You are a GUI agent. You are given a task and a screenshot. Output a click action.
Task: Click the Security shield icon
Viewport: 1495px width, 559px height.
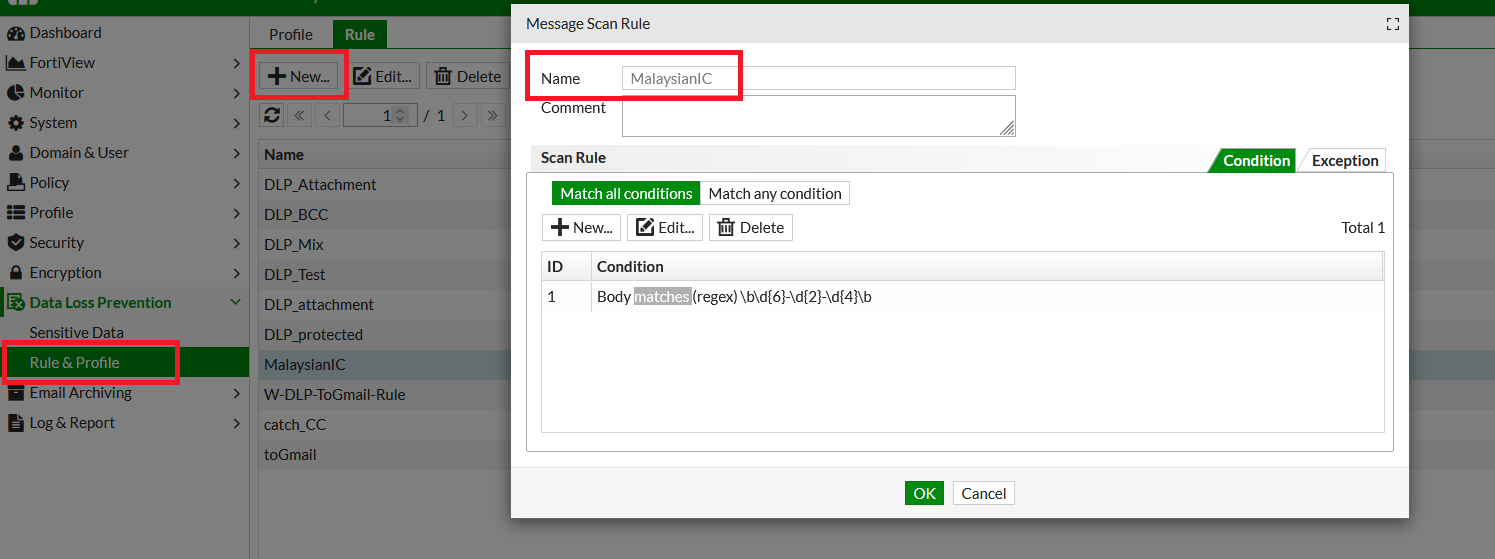(15, 243)
